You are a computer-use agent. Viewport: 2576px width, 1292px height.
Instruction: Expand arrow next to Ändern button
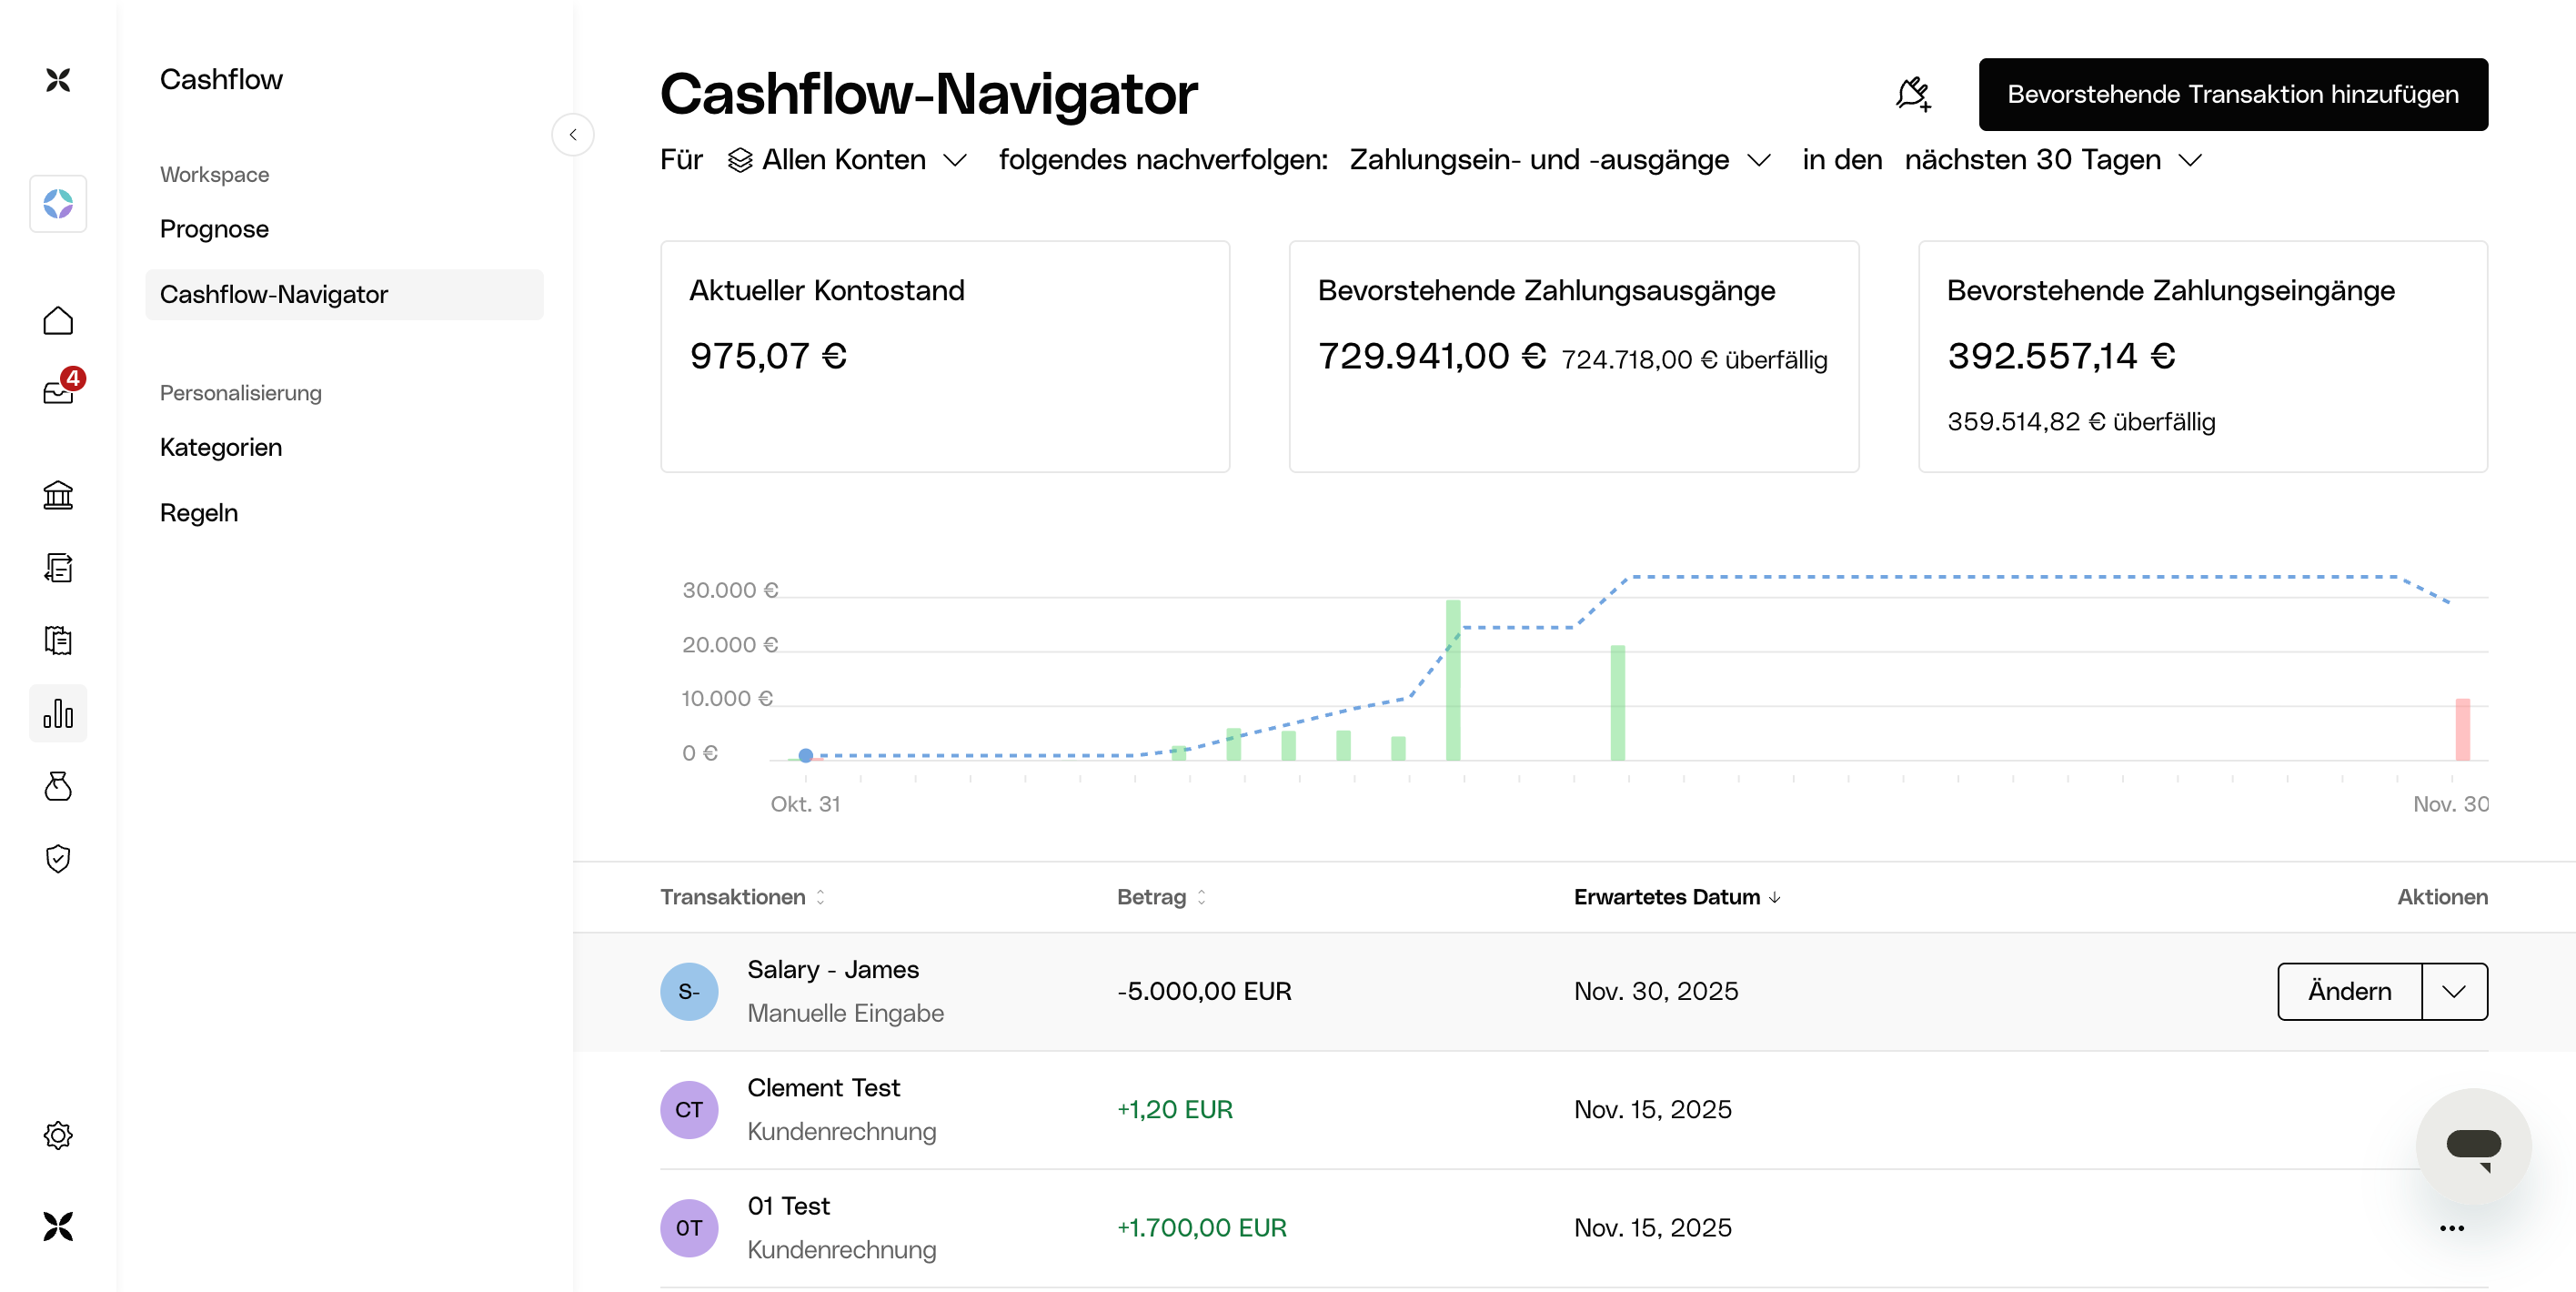point(2453,991)
